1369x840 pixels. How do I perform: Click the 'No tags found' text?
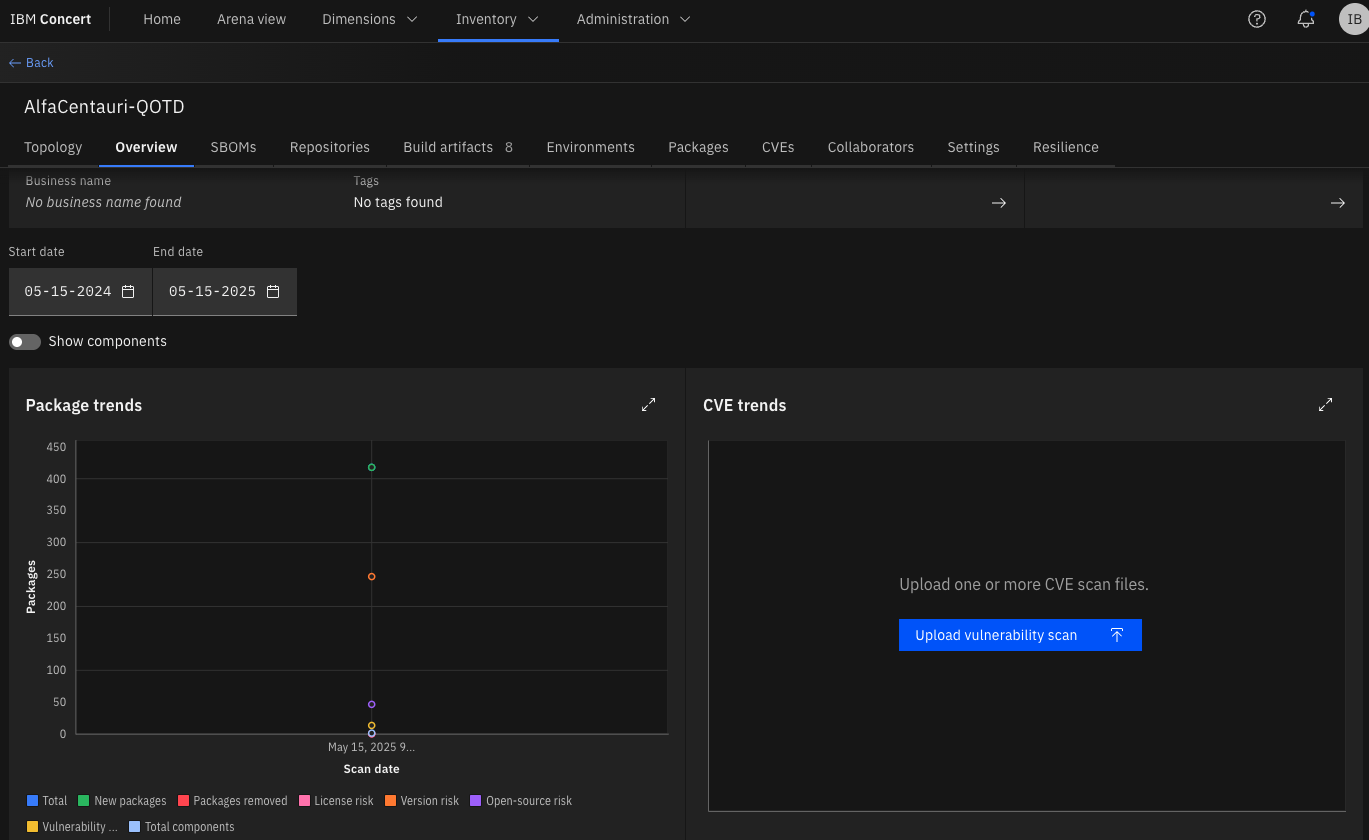pos(398,202)
